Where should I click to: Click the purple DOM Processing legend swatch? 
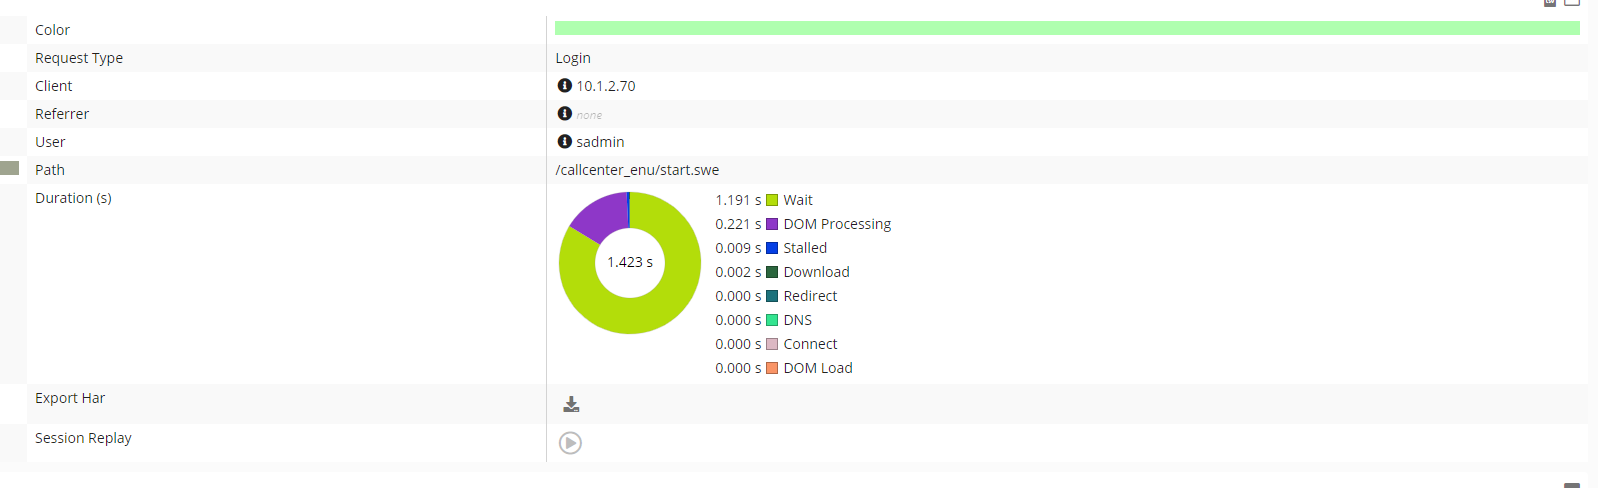click(772, 224)
